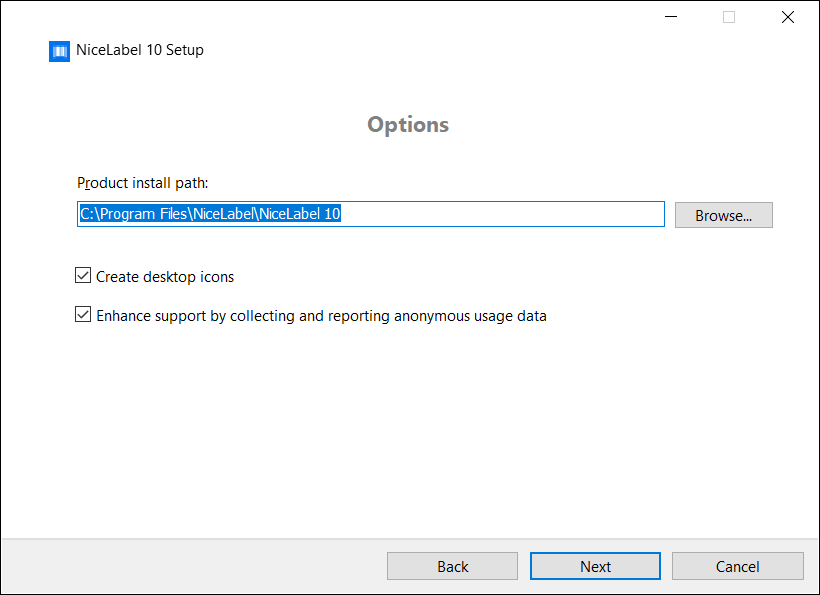The image size is (820, 595).
Task: Click the 'Create desktop icons' label text
Action: 165,277
